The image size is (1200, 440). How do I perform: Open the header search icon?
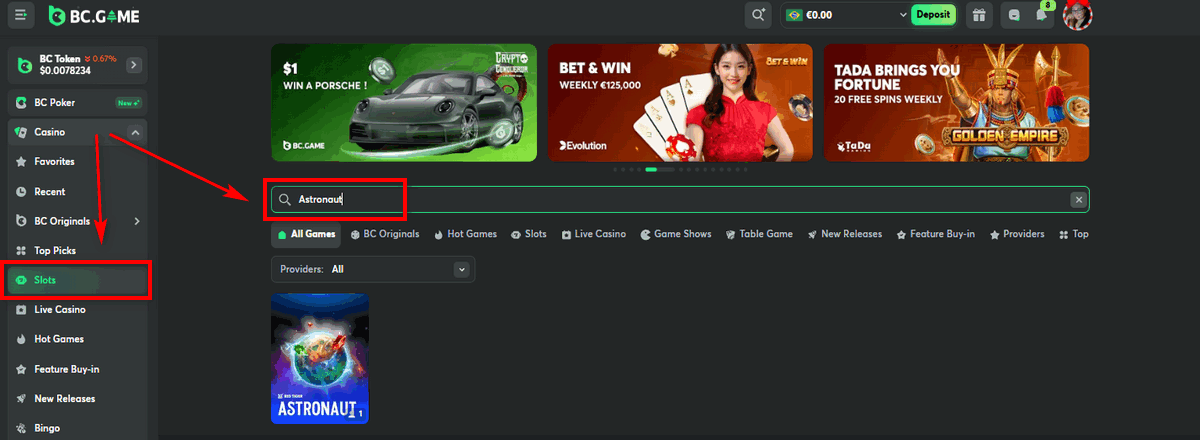coord(758,15)
